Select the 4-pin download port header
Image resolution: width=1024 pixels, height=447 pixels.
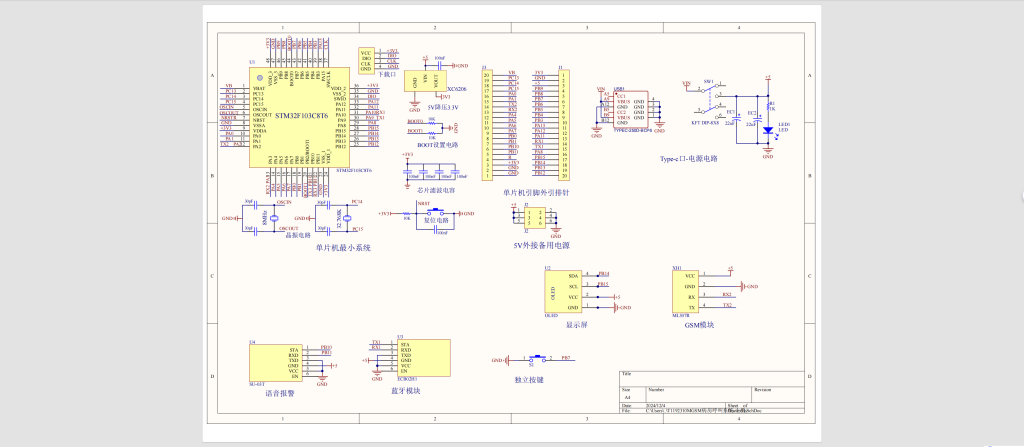366,59
